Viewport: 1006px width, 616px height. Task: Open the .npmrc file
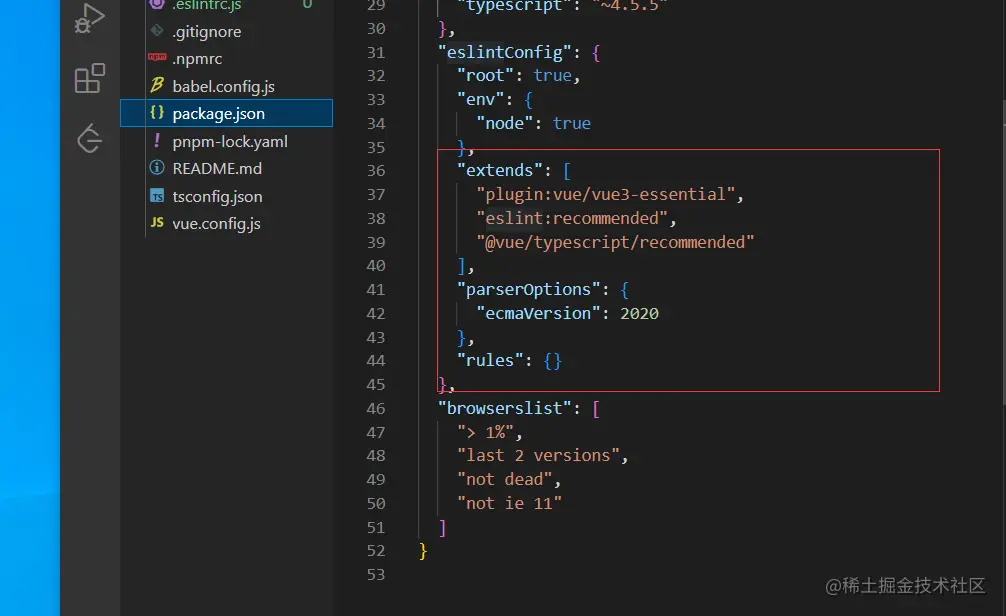click(x=197, y=58)
